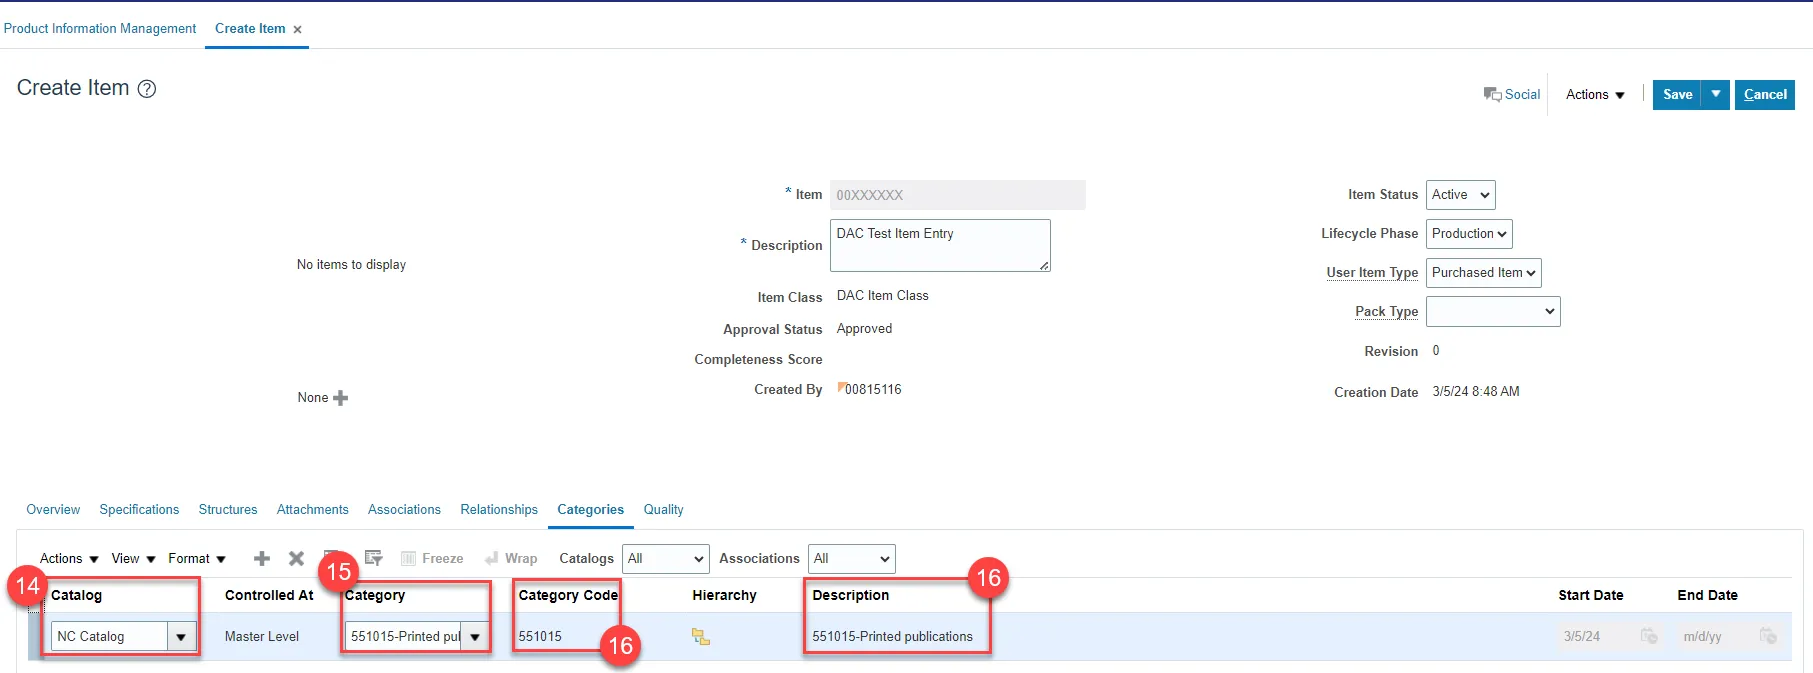Click the hierarchy icon in the category row
Viewport: 1813px width, 673px height.
pos(701,637)
